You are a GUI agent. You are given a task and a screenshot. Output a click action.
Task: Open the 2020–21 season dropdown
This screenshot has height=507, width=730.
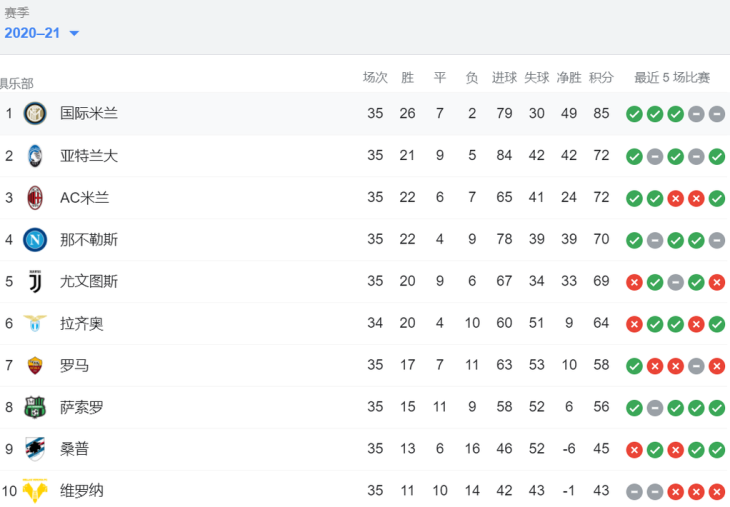(x=41, y=33)
